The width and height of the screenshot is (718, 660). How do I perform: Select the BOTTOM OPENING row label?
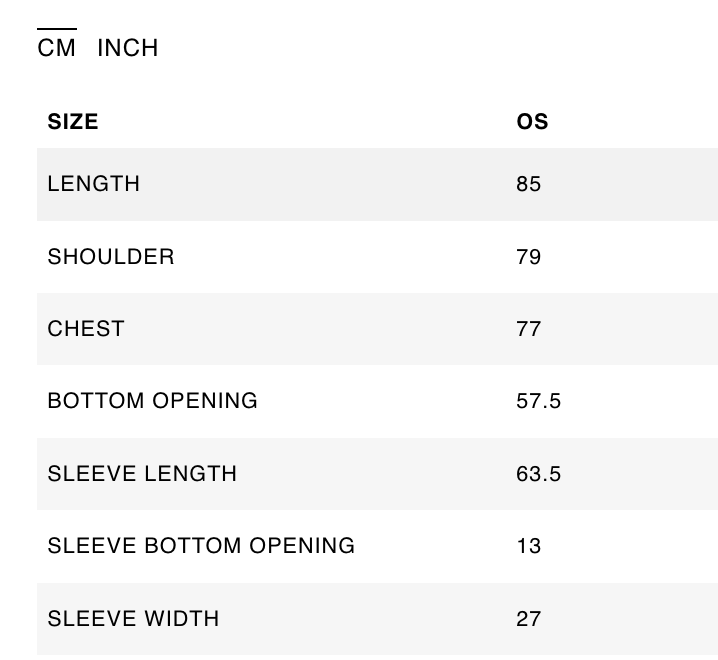pos(153,401)
